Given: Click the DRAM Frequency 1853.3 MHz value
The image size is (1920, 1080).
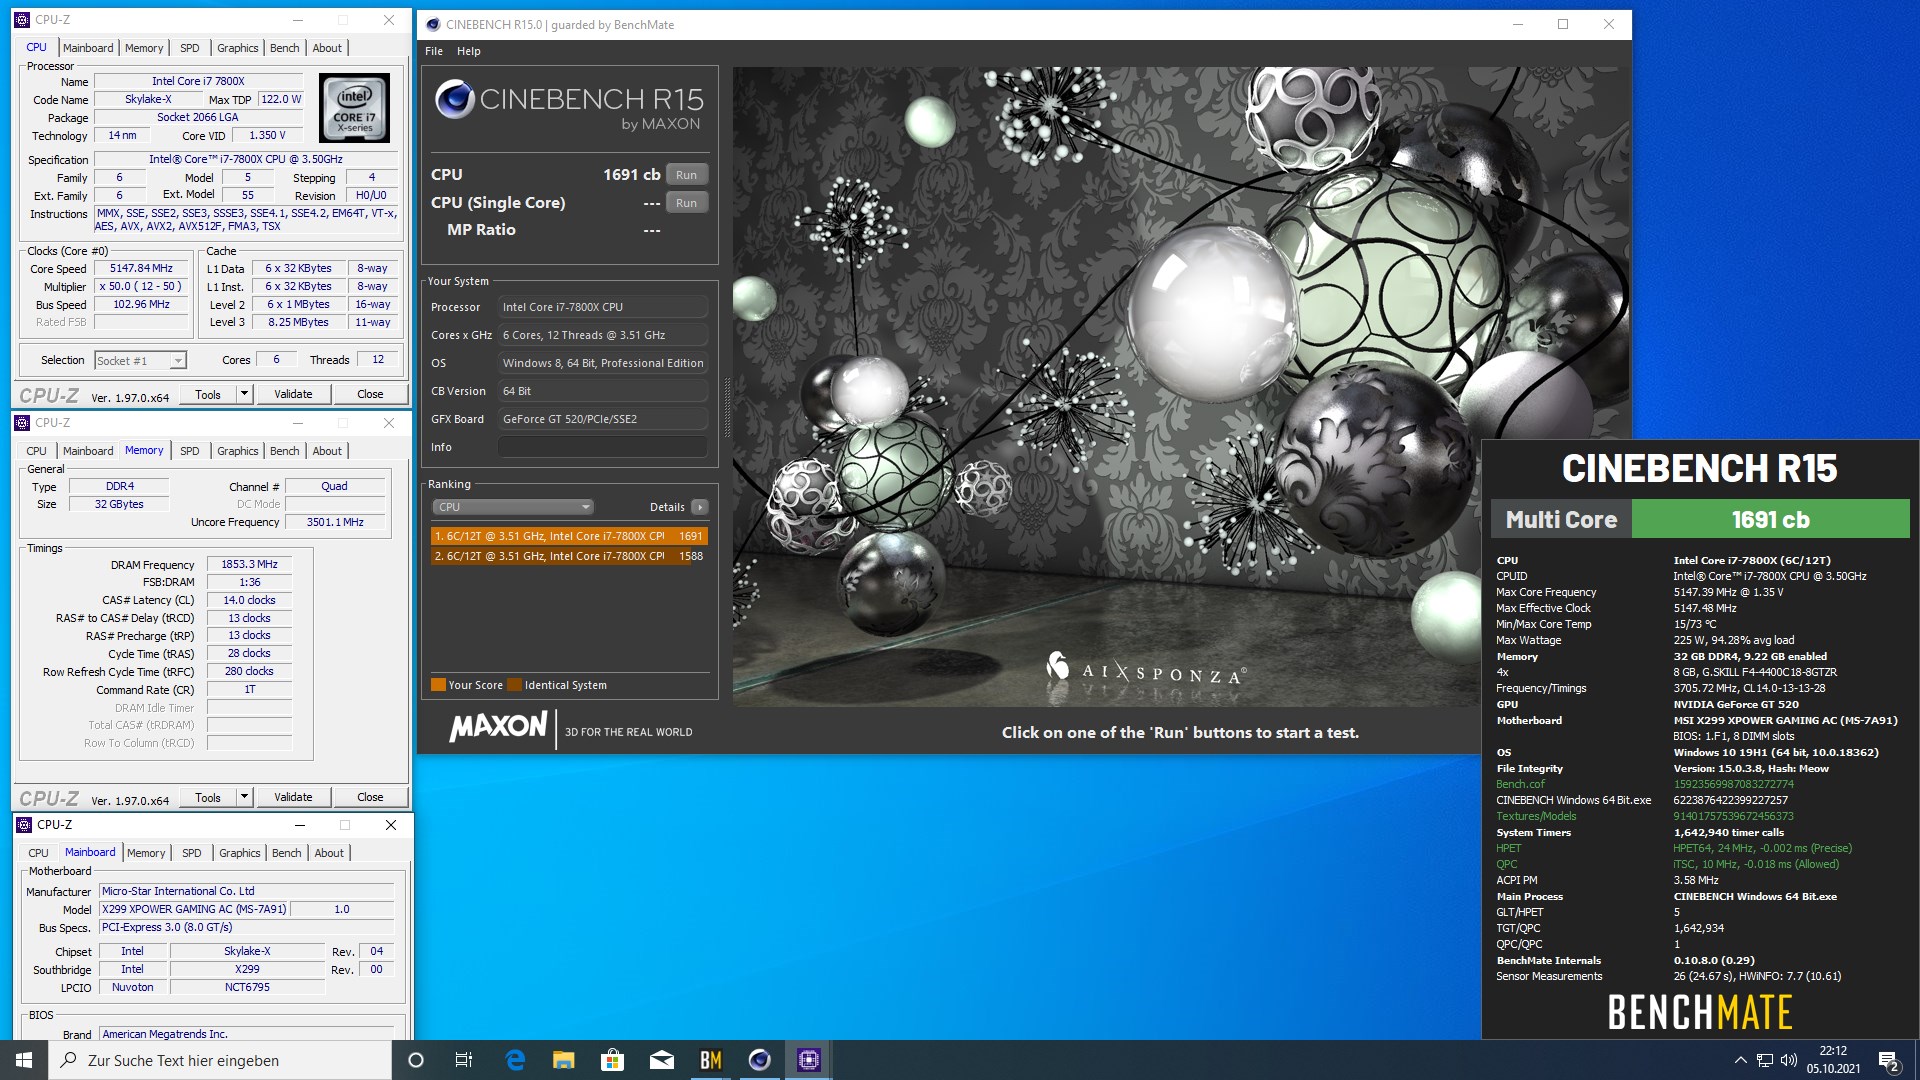Looking at the screenshot, I should (249, 564).
